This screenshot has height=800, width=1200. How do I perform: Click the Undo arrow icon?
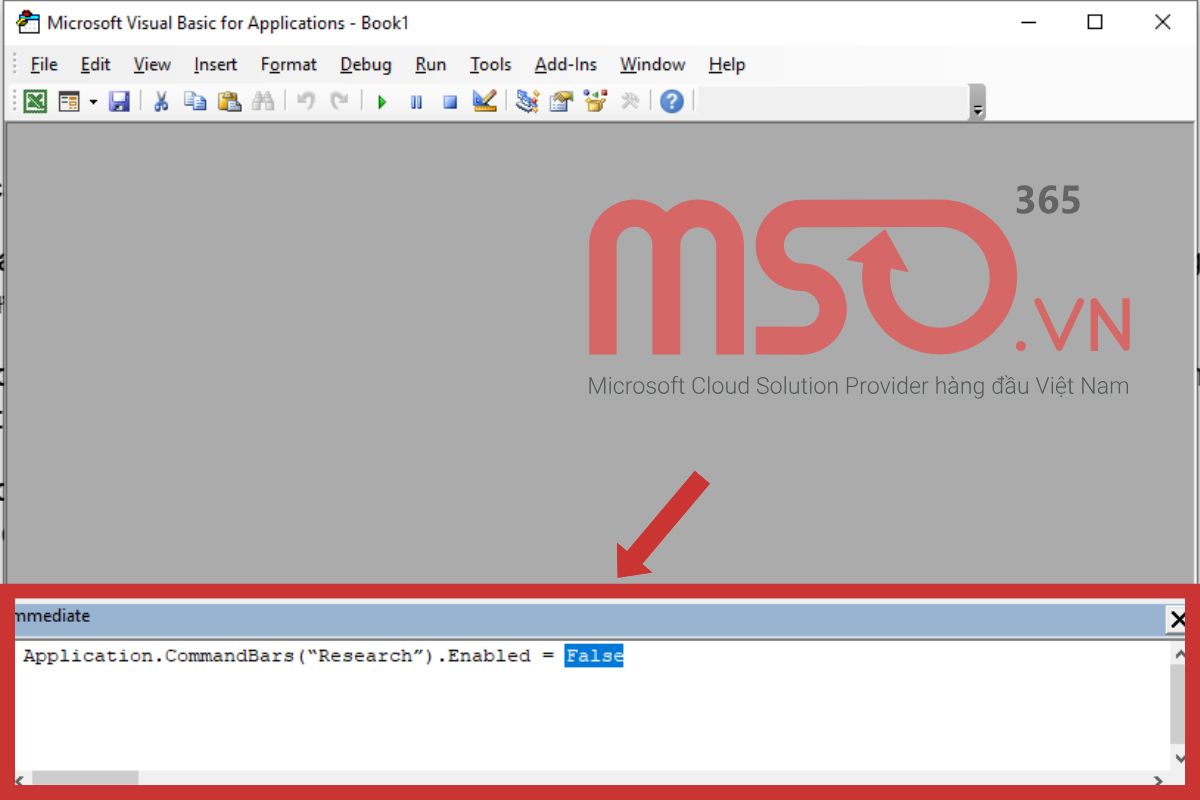tap(306, 101)
